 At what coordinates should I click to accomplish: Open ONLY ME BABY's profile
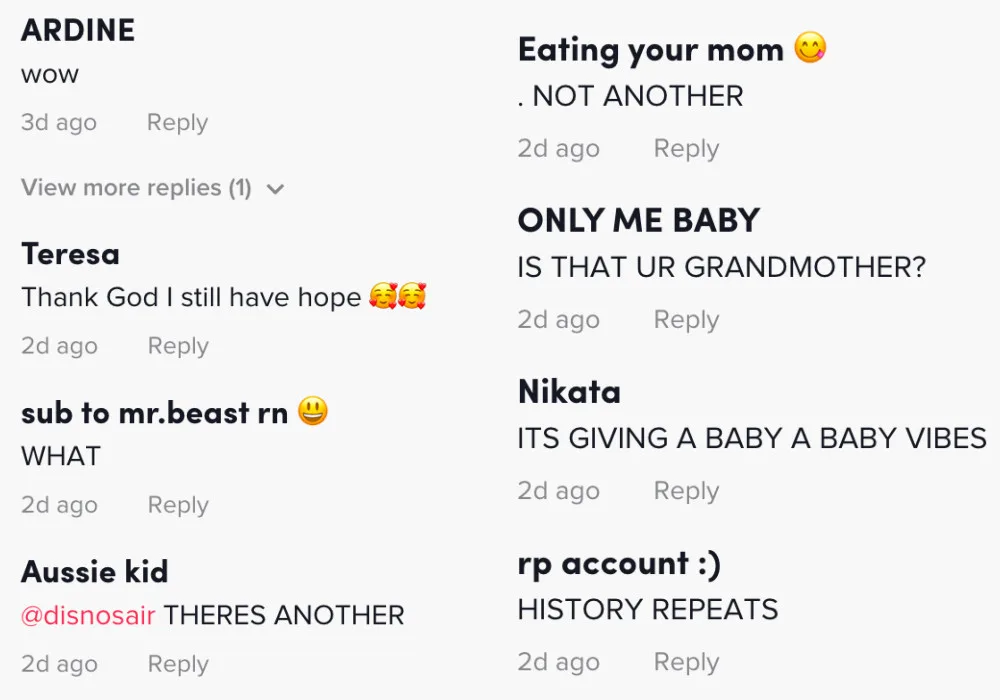point(638,221)
